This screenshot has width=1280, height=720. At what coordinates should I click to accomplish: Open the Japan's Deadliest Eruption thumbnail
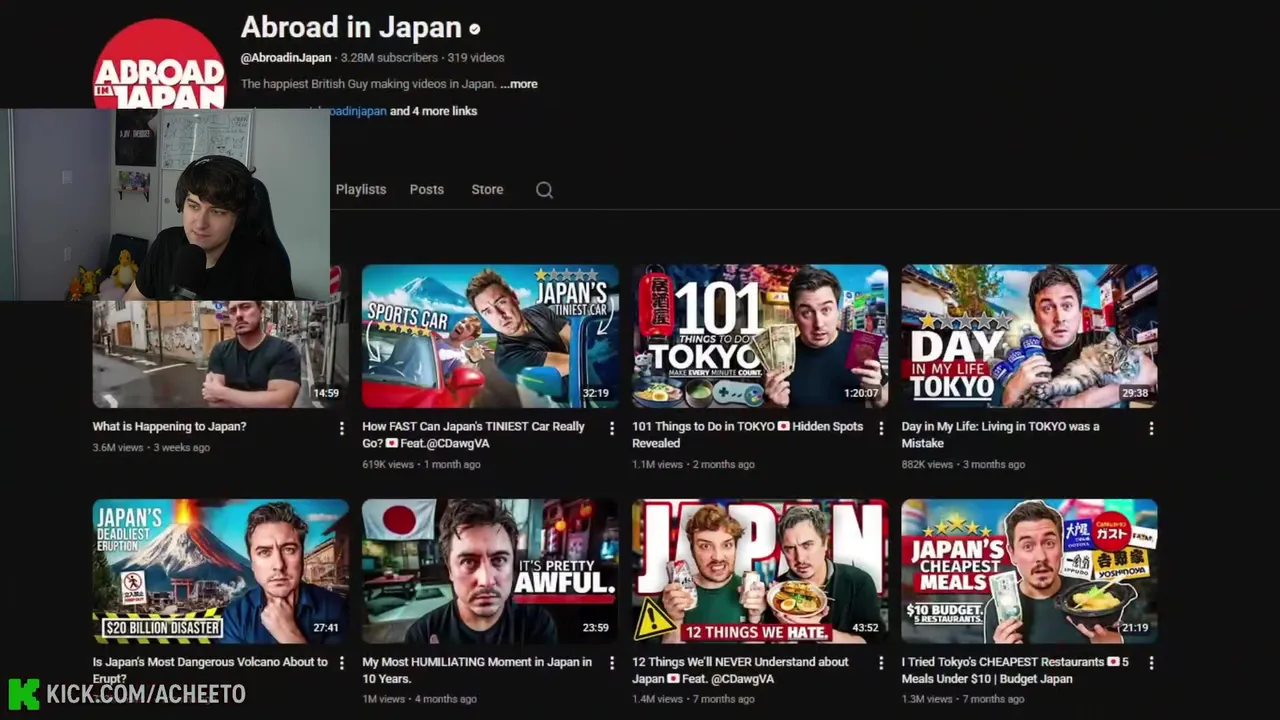point(221,571)
